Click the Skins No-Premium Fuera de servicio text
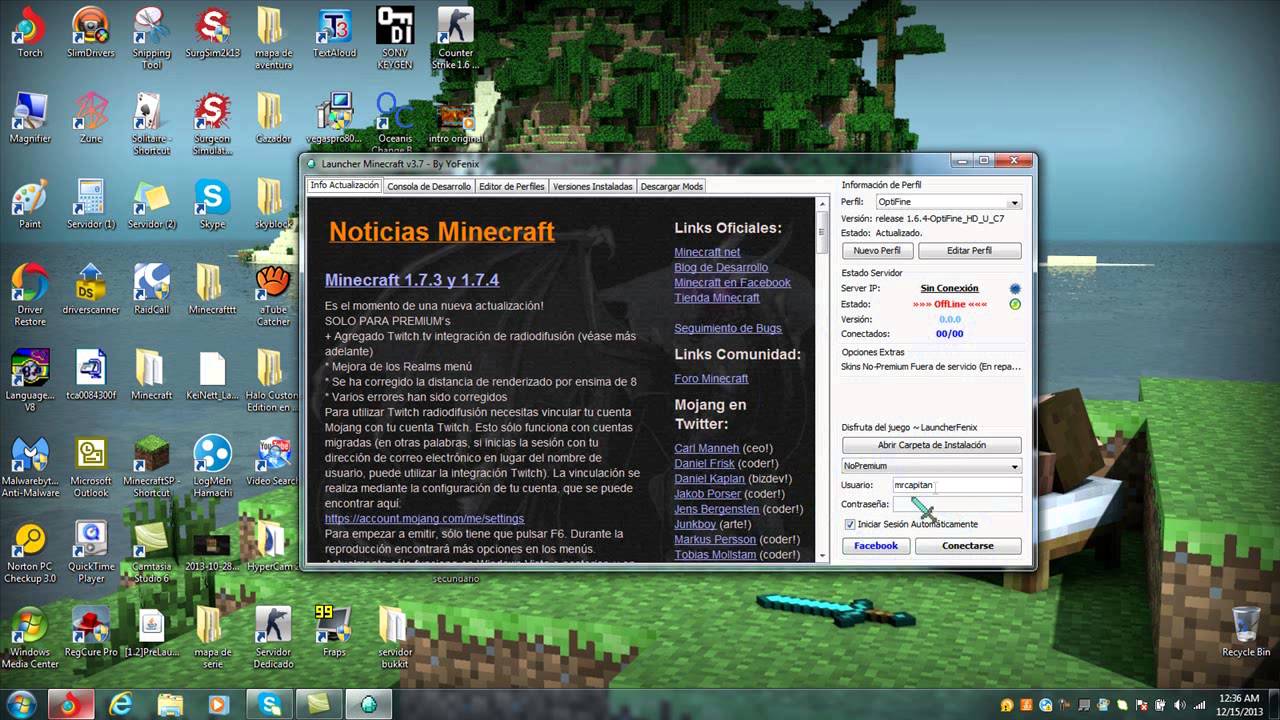 click(x=931, y=367)
